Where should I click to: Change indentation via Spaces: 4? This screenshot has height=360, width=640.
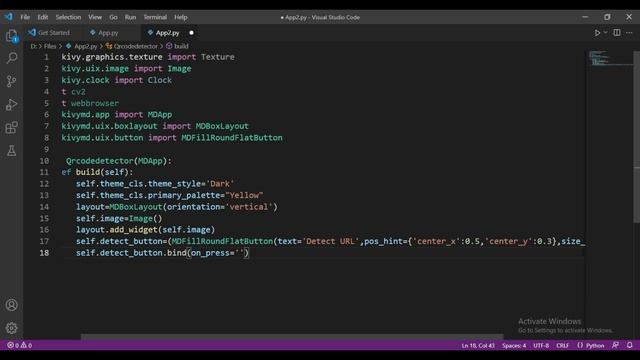(514, 345)
